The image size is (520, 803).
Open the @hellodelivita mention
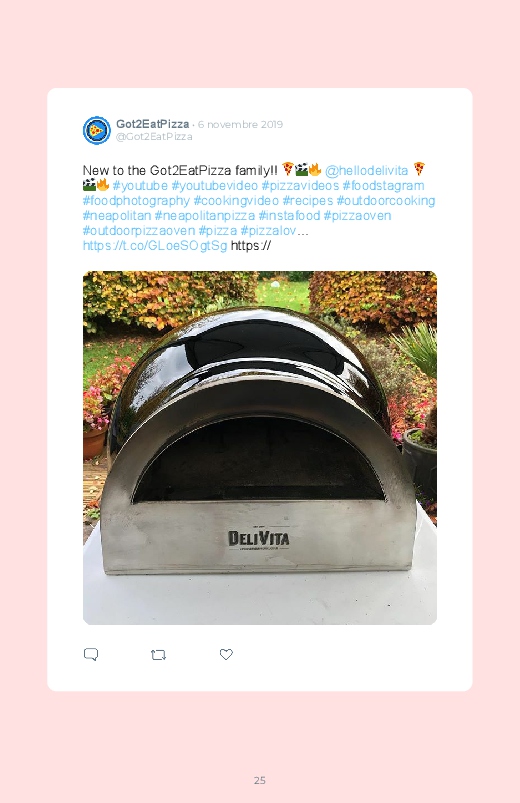366,171
